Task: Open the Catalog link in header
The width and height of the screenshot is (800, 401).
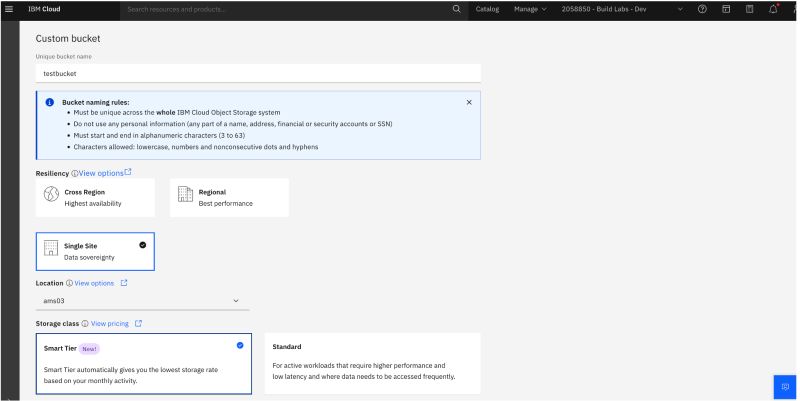Action: point(487,9)
